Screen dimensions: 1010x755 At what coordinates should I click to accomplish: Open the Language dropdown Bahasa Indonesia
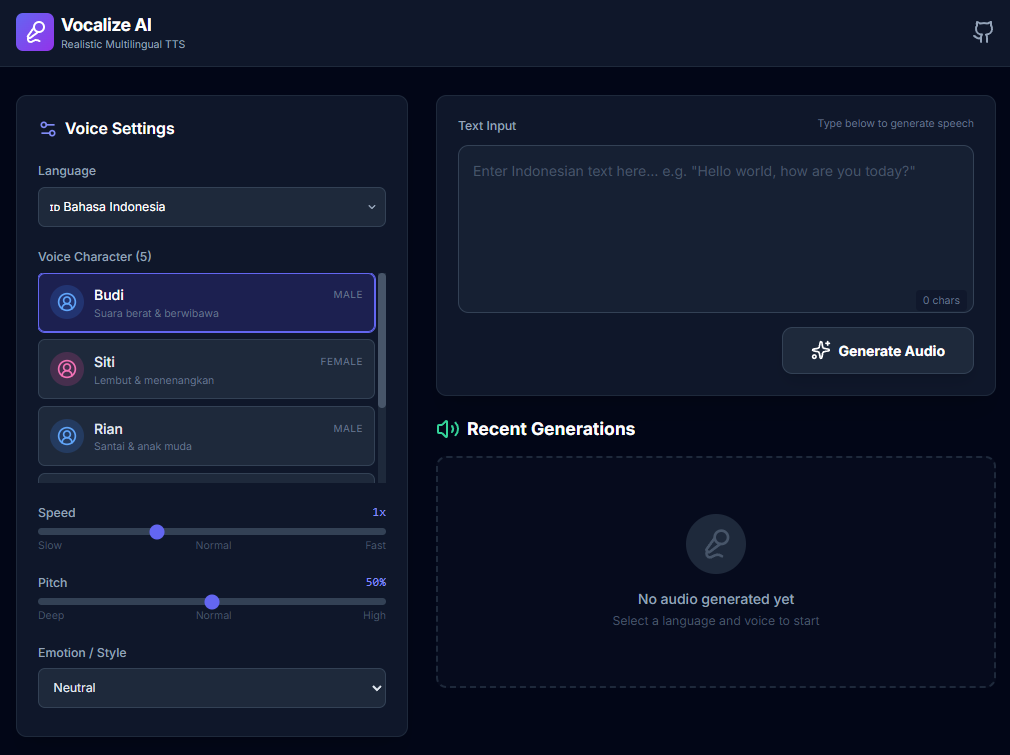tap(212, 207)
